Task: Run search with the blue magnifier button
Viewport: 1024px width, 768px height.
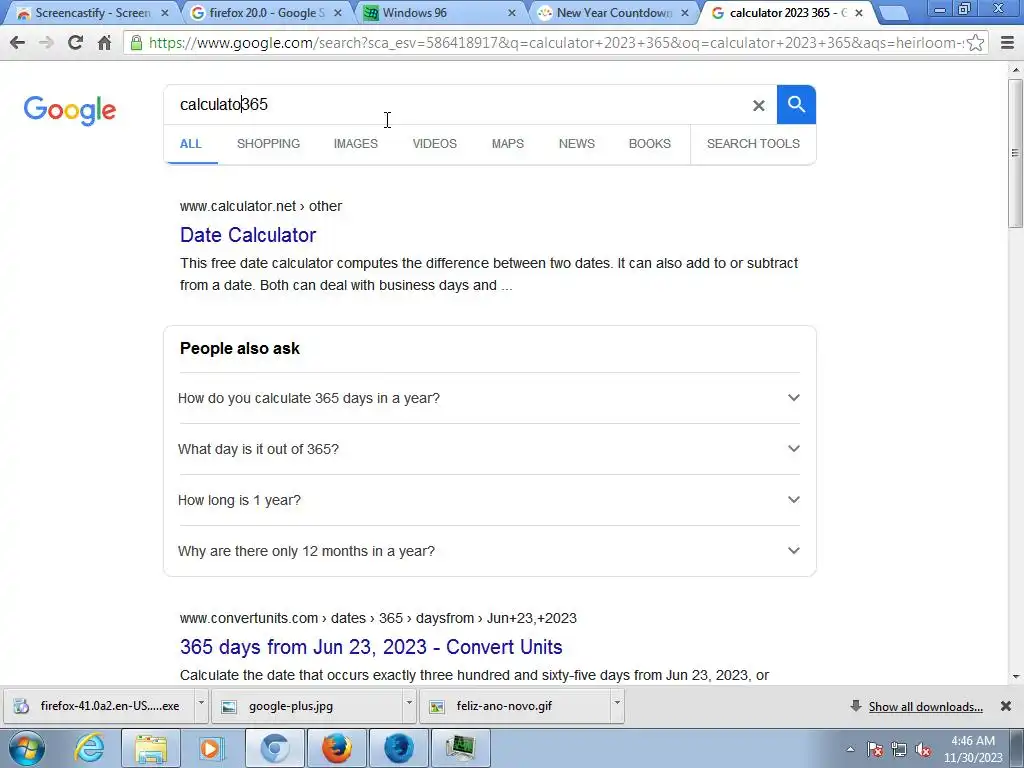Action: pyautogui.click(x=796, y=104)
